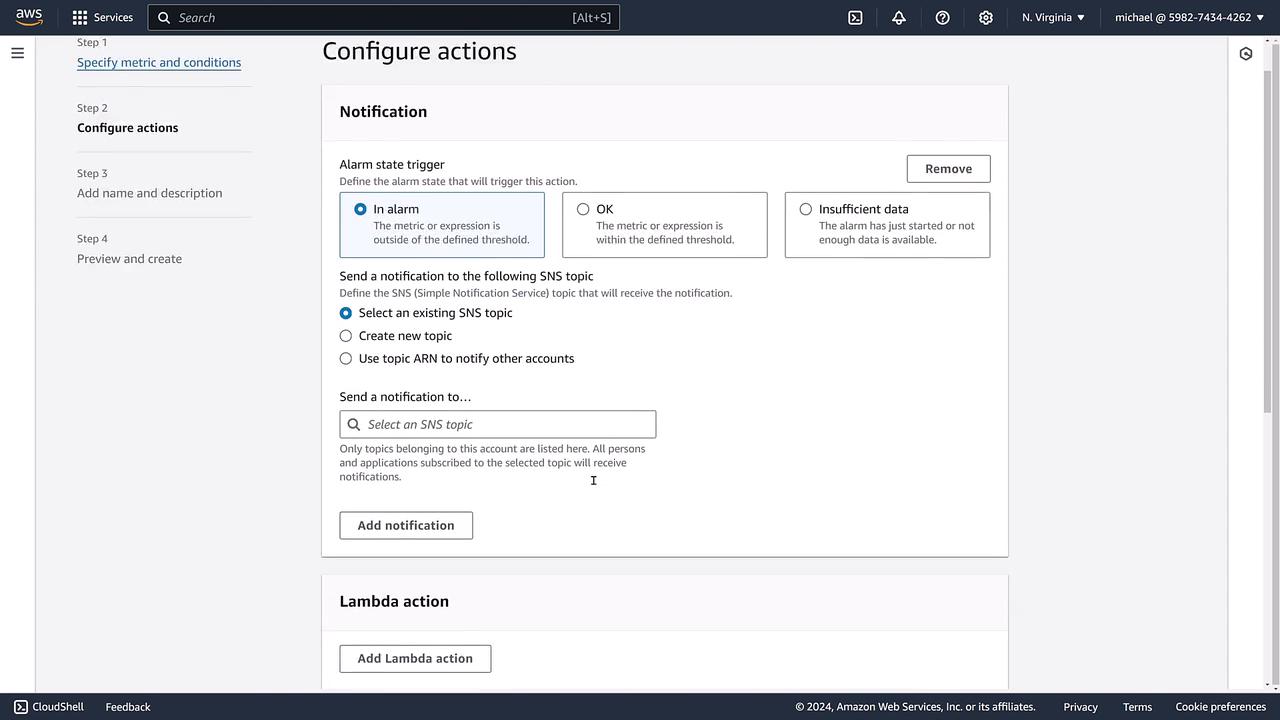Click the Add notification button
This screenshot has height=720, width=1280.
point(406,525)
